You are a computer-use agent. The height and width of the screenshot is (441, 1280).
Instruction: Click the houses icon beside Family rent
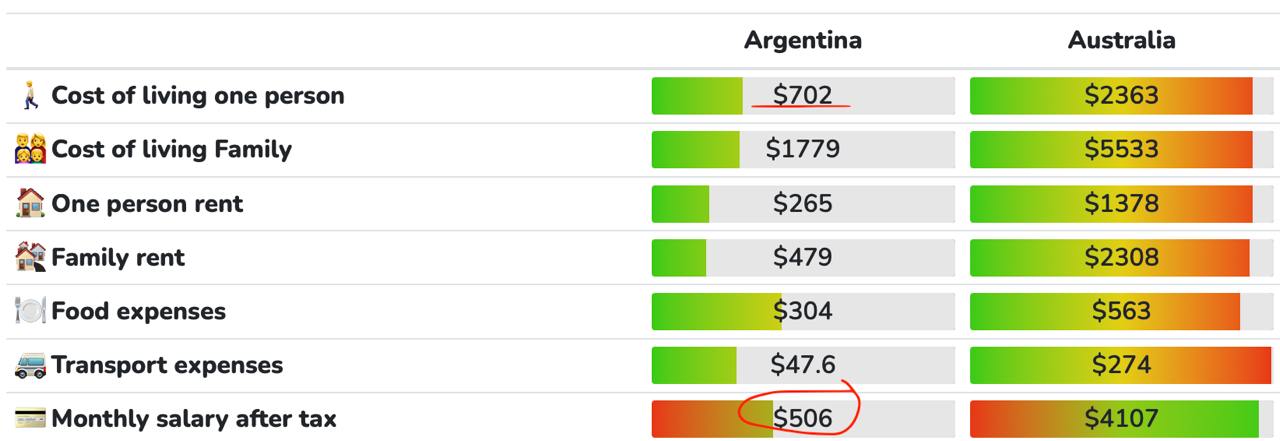click(30, 257)
